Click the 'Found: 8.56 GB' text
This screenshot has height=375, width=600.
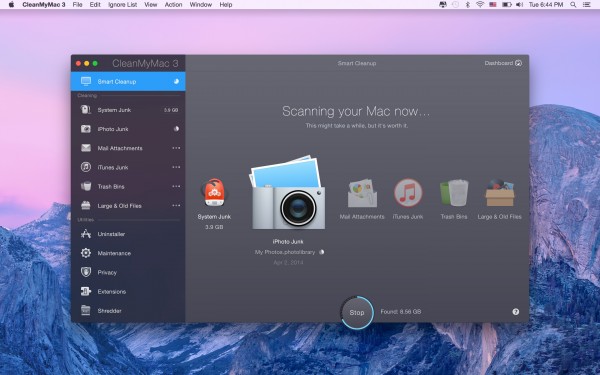[401, 312]
